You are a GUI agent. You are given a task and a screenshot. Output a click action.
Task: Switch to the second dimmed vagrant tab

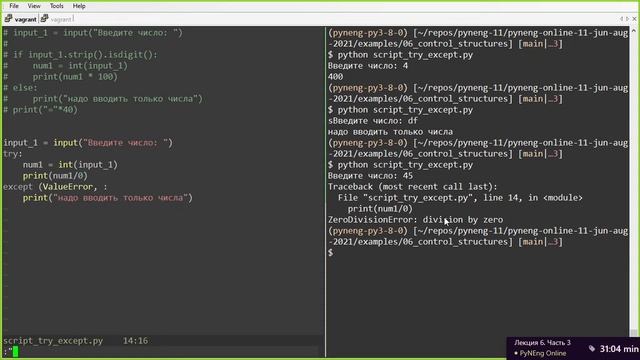click(x=57, y=19)
